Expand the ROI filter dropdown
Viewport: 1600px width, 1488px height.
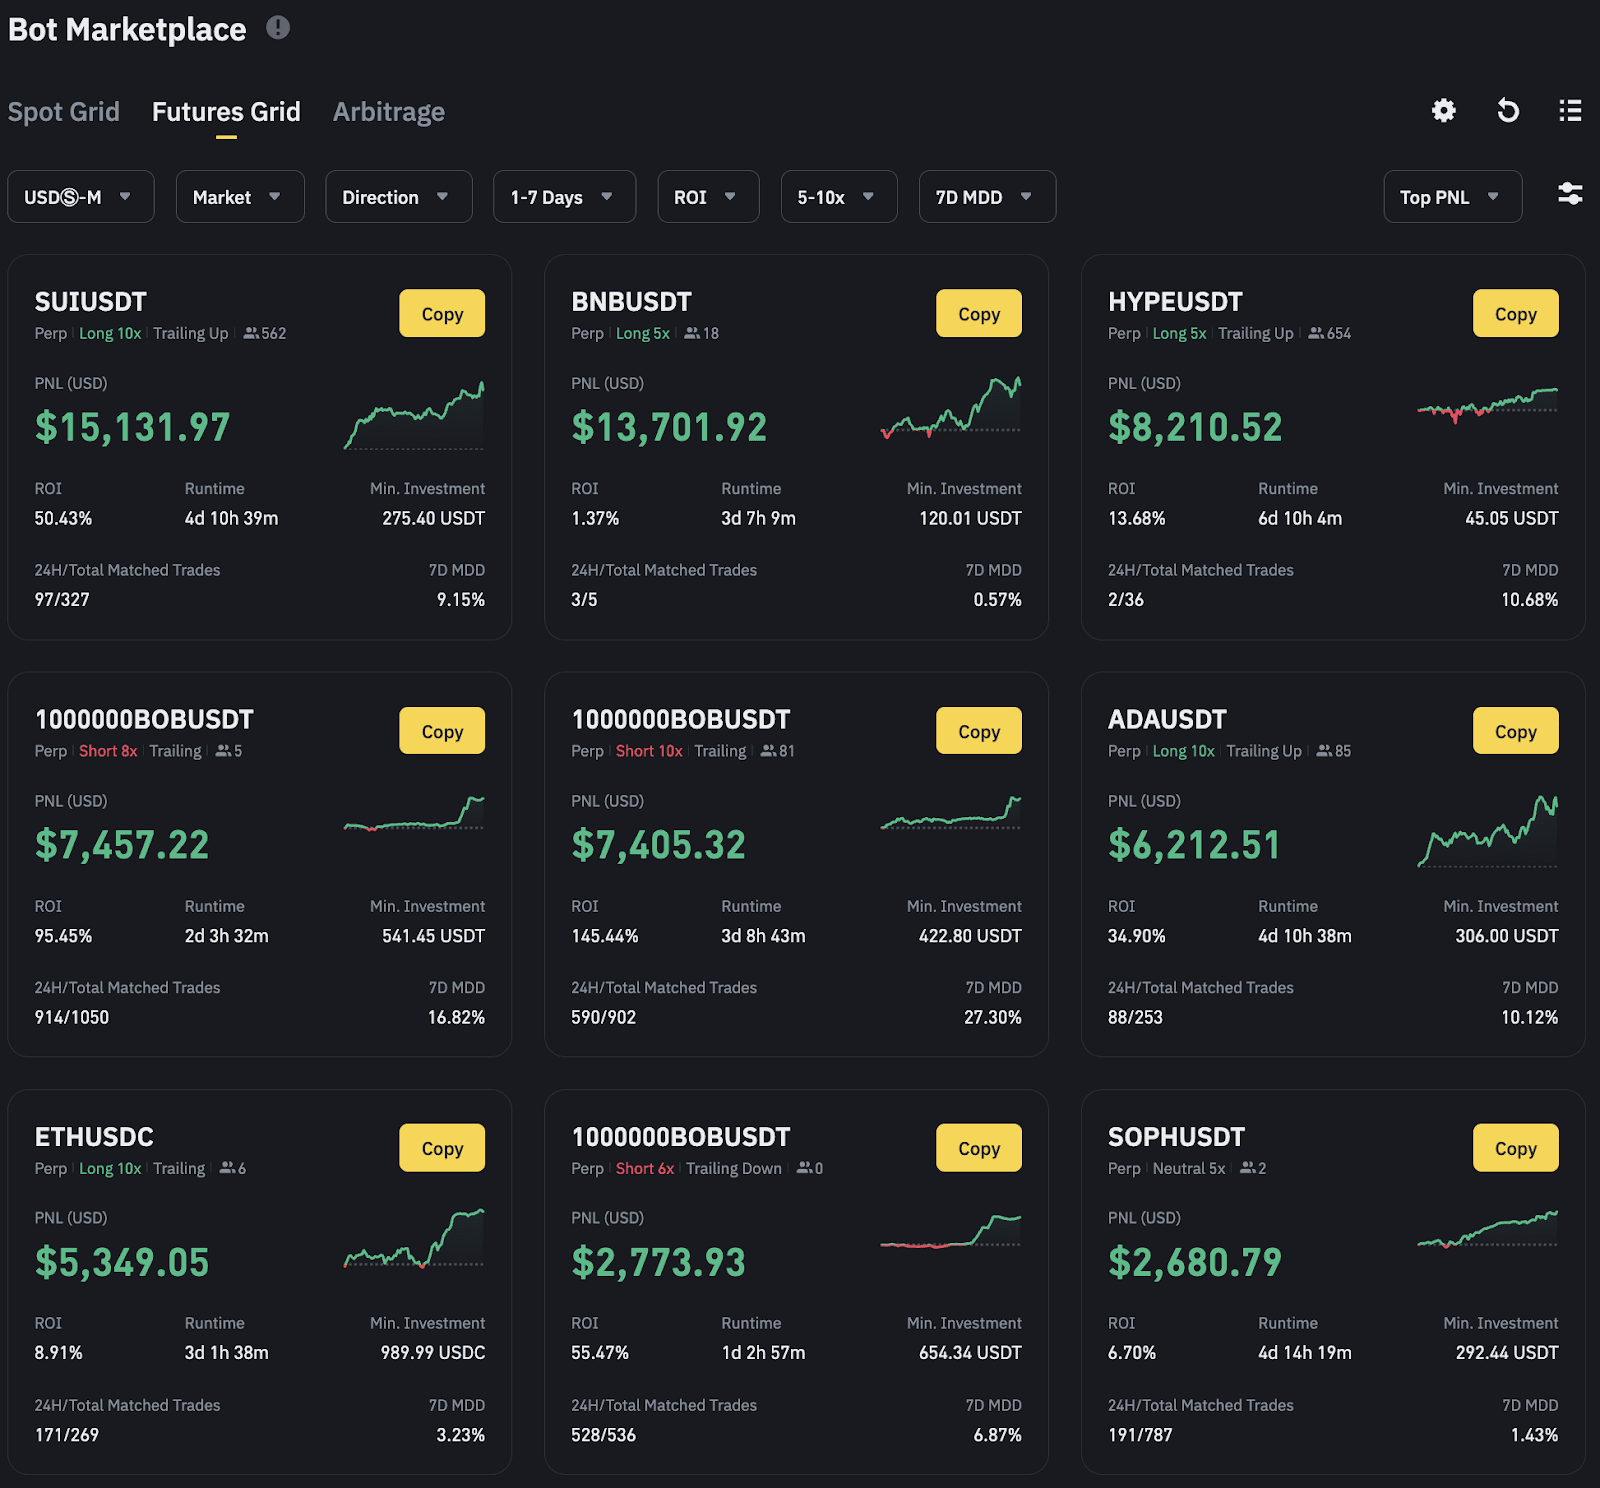click(x=707, y=196)
